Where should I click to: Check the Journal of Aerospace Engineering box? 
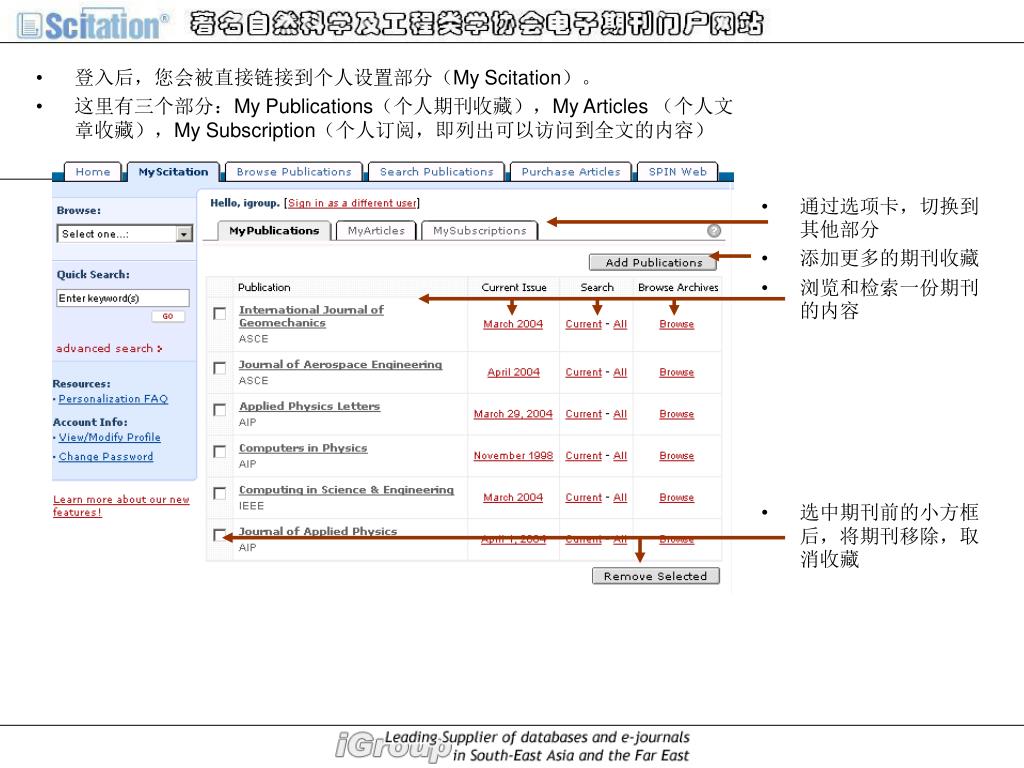coord(220,368)
